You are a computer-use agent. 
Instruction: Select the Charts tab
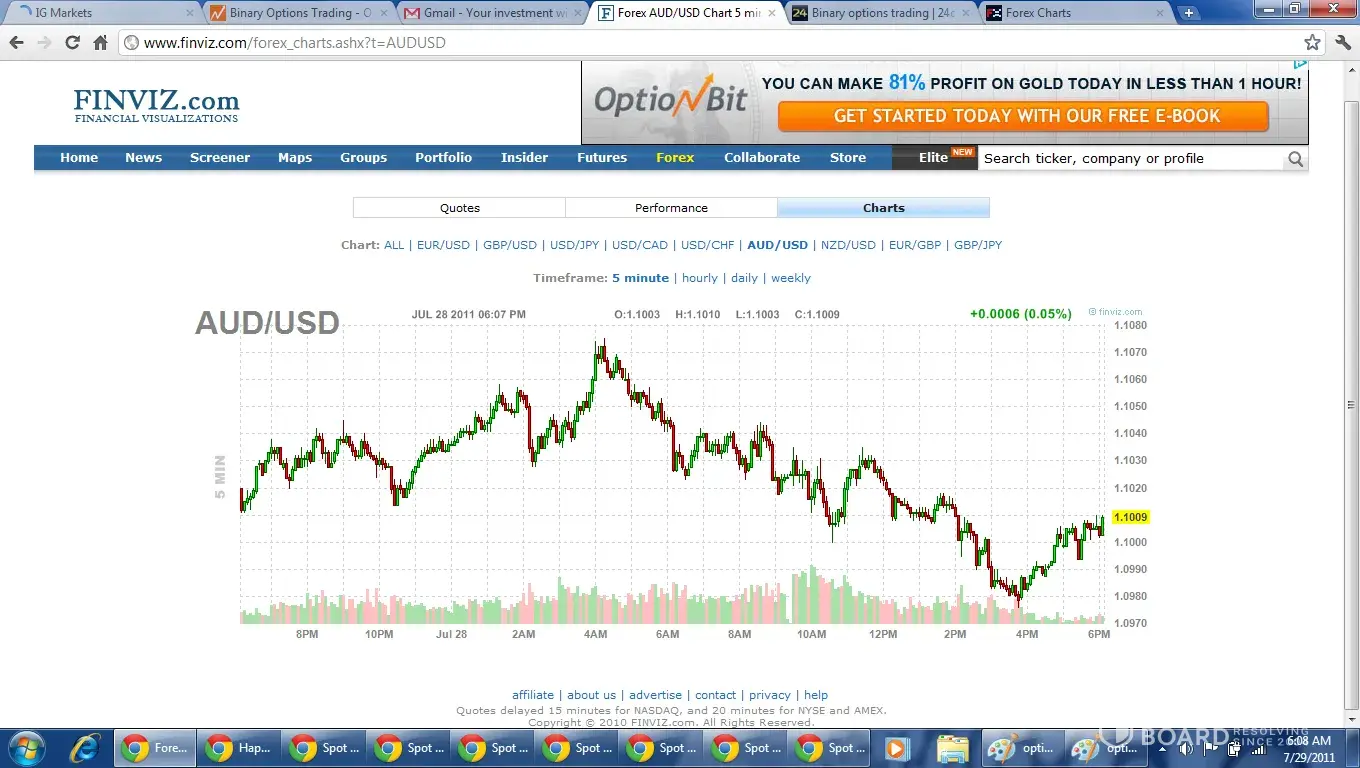point(884,208)
